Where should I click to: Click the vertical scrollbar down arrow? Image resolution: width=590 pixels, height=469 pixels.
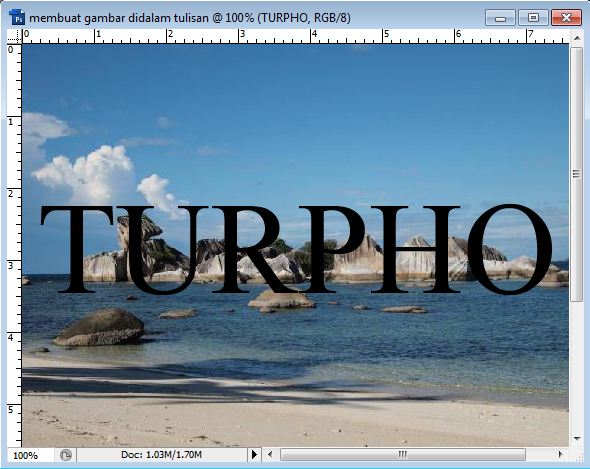(576, 439)
